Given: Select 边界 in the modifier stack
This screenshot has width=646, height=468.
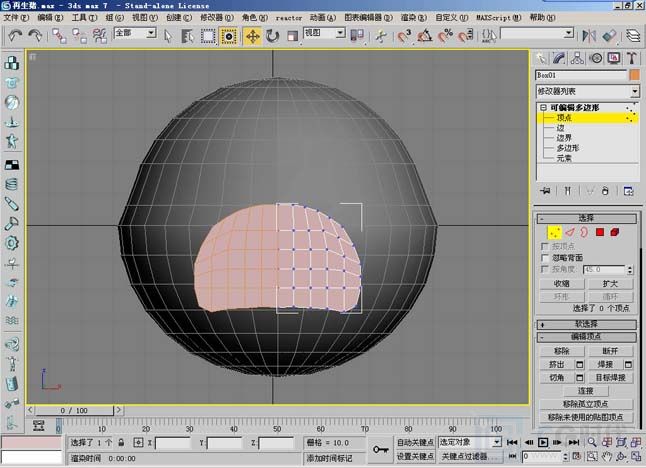Looking at the screenshot, I should coord(564,138).
